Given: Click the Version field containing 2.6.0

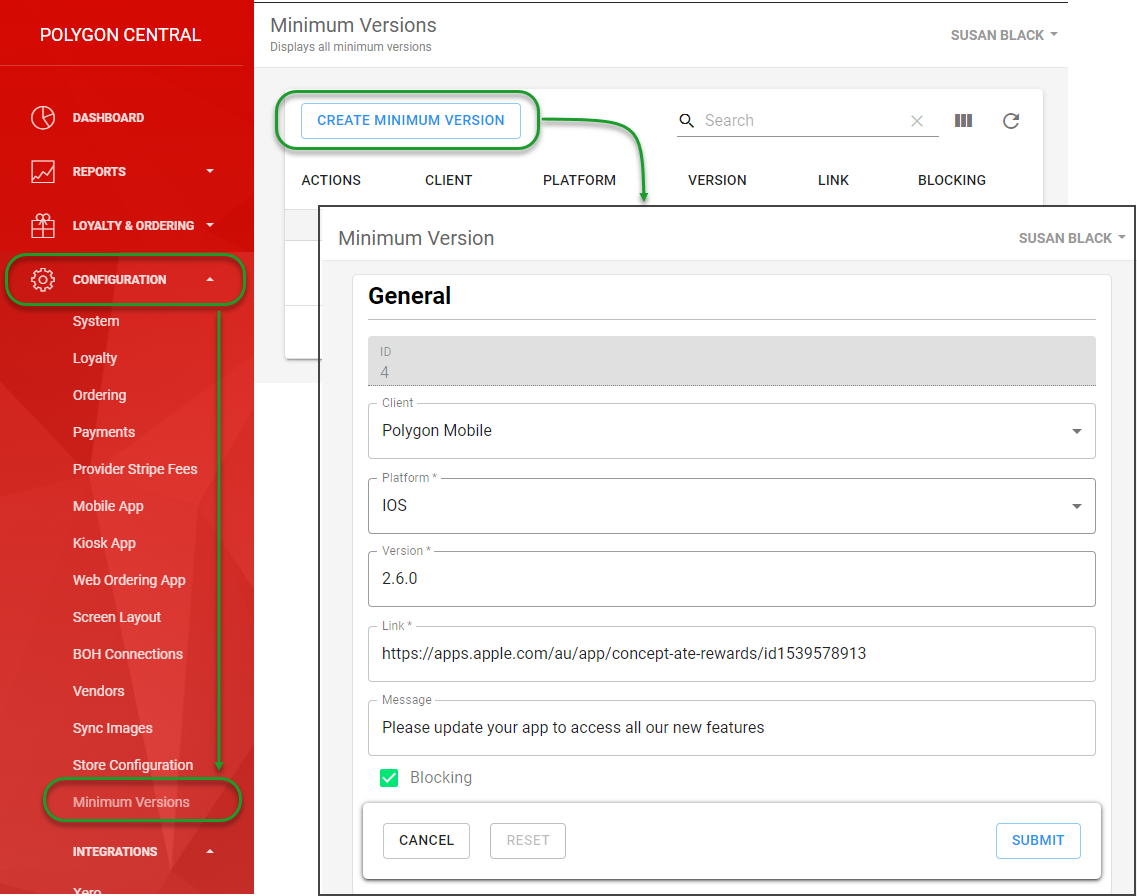Looking at the screenshot, I should click(x=732, y=579).
